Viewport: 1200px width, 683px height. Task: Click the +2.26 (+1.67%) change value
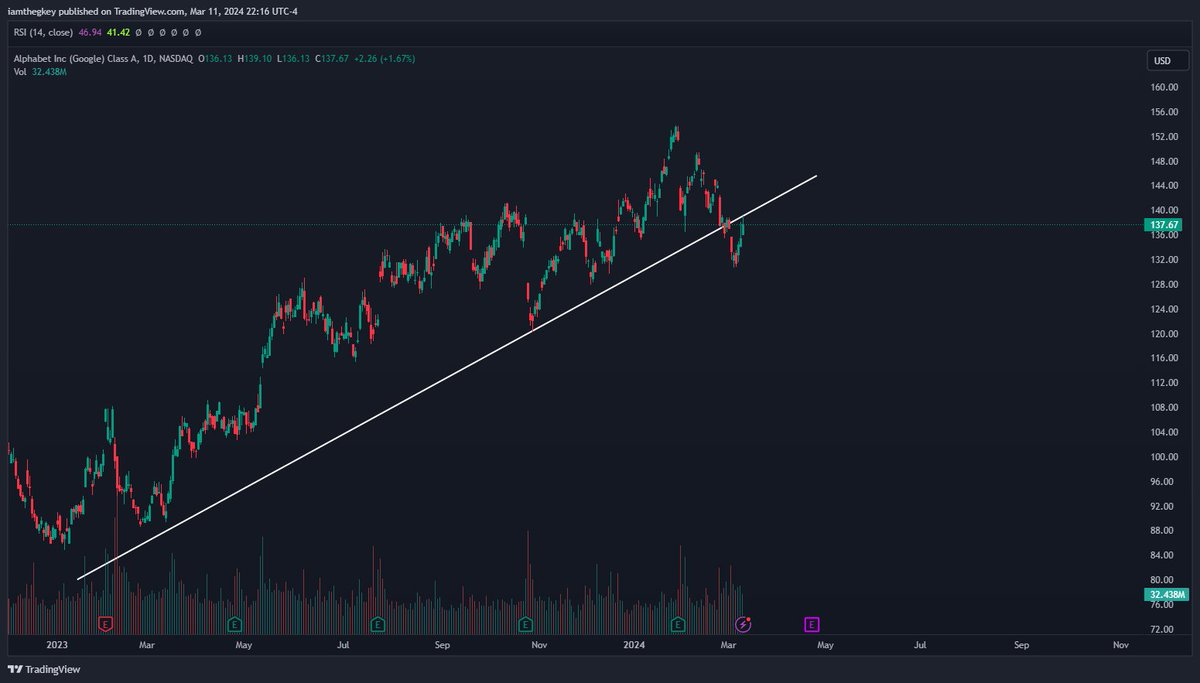point(384,59)
